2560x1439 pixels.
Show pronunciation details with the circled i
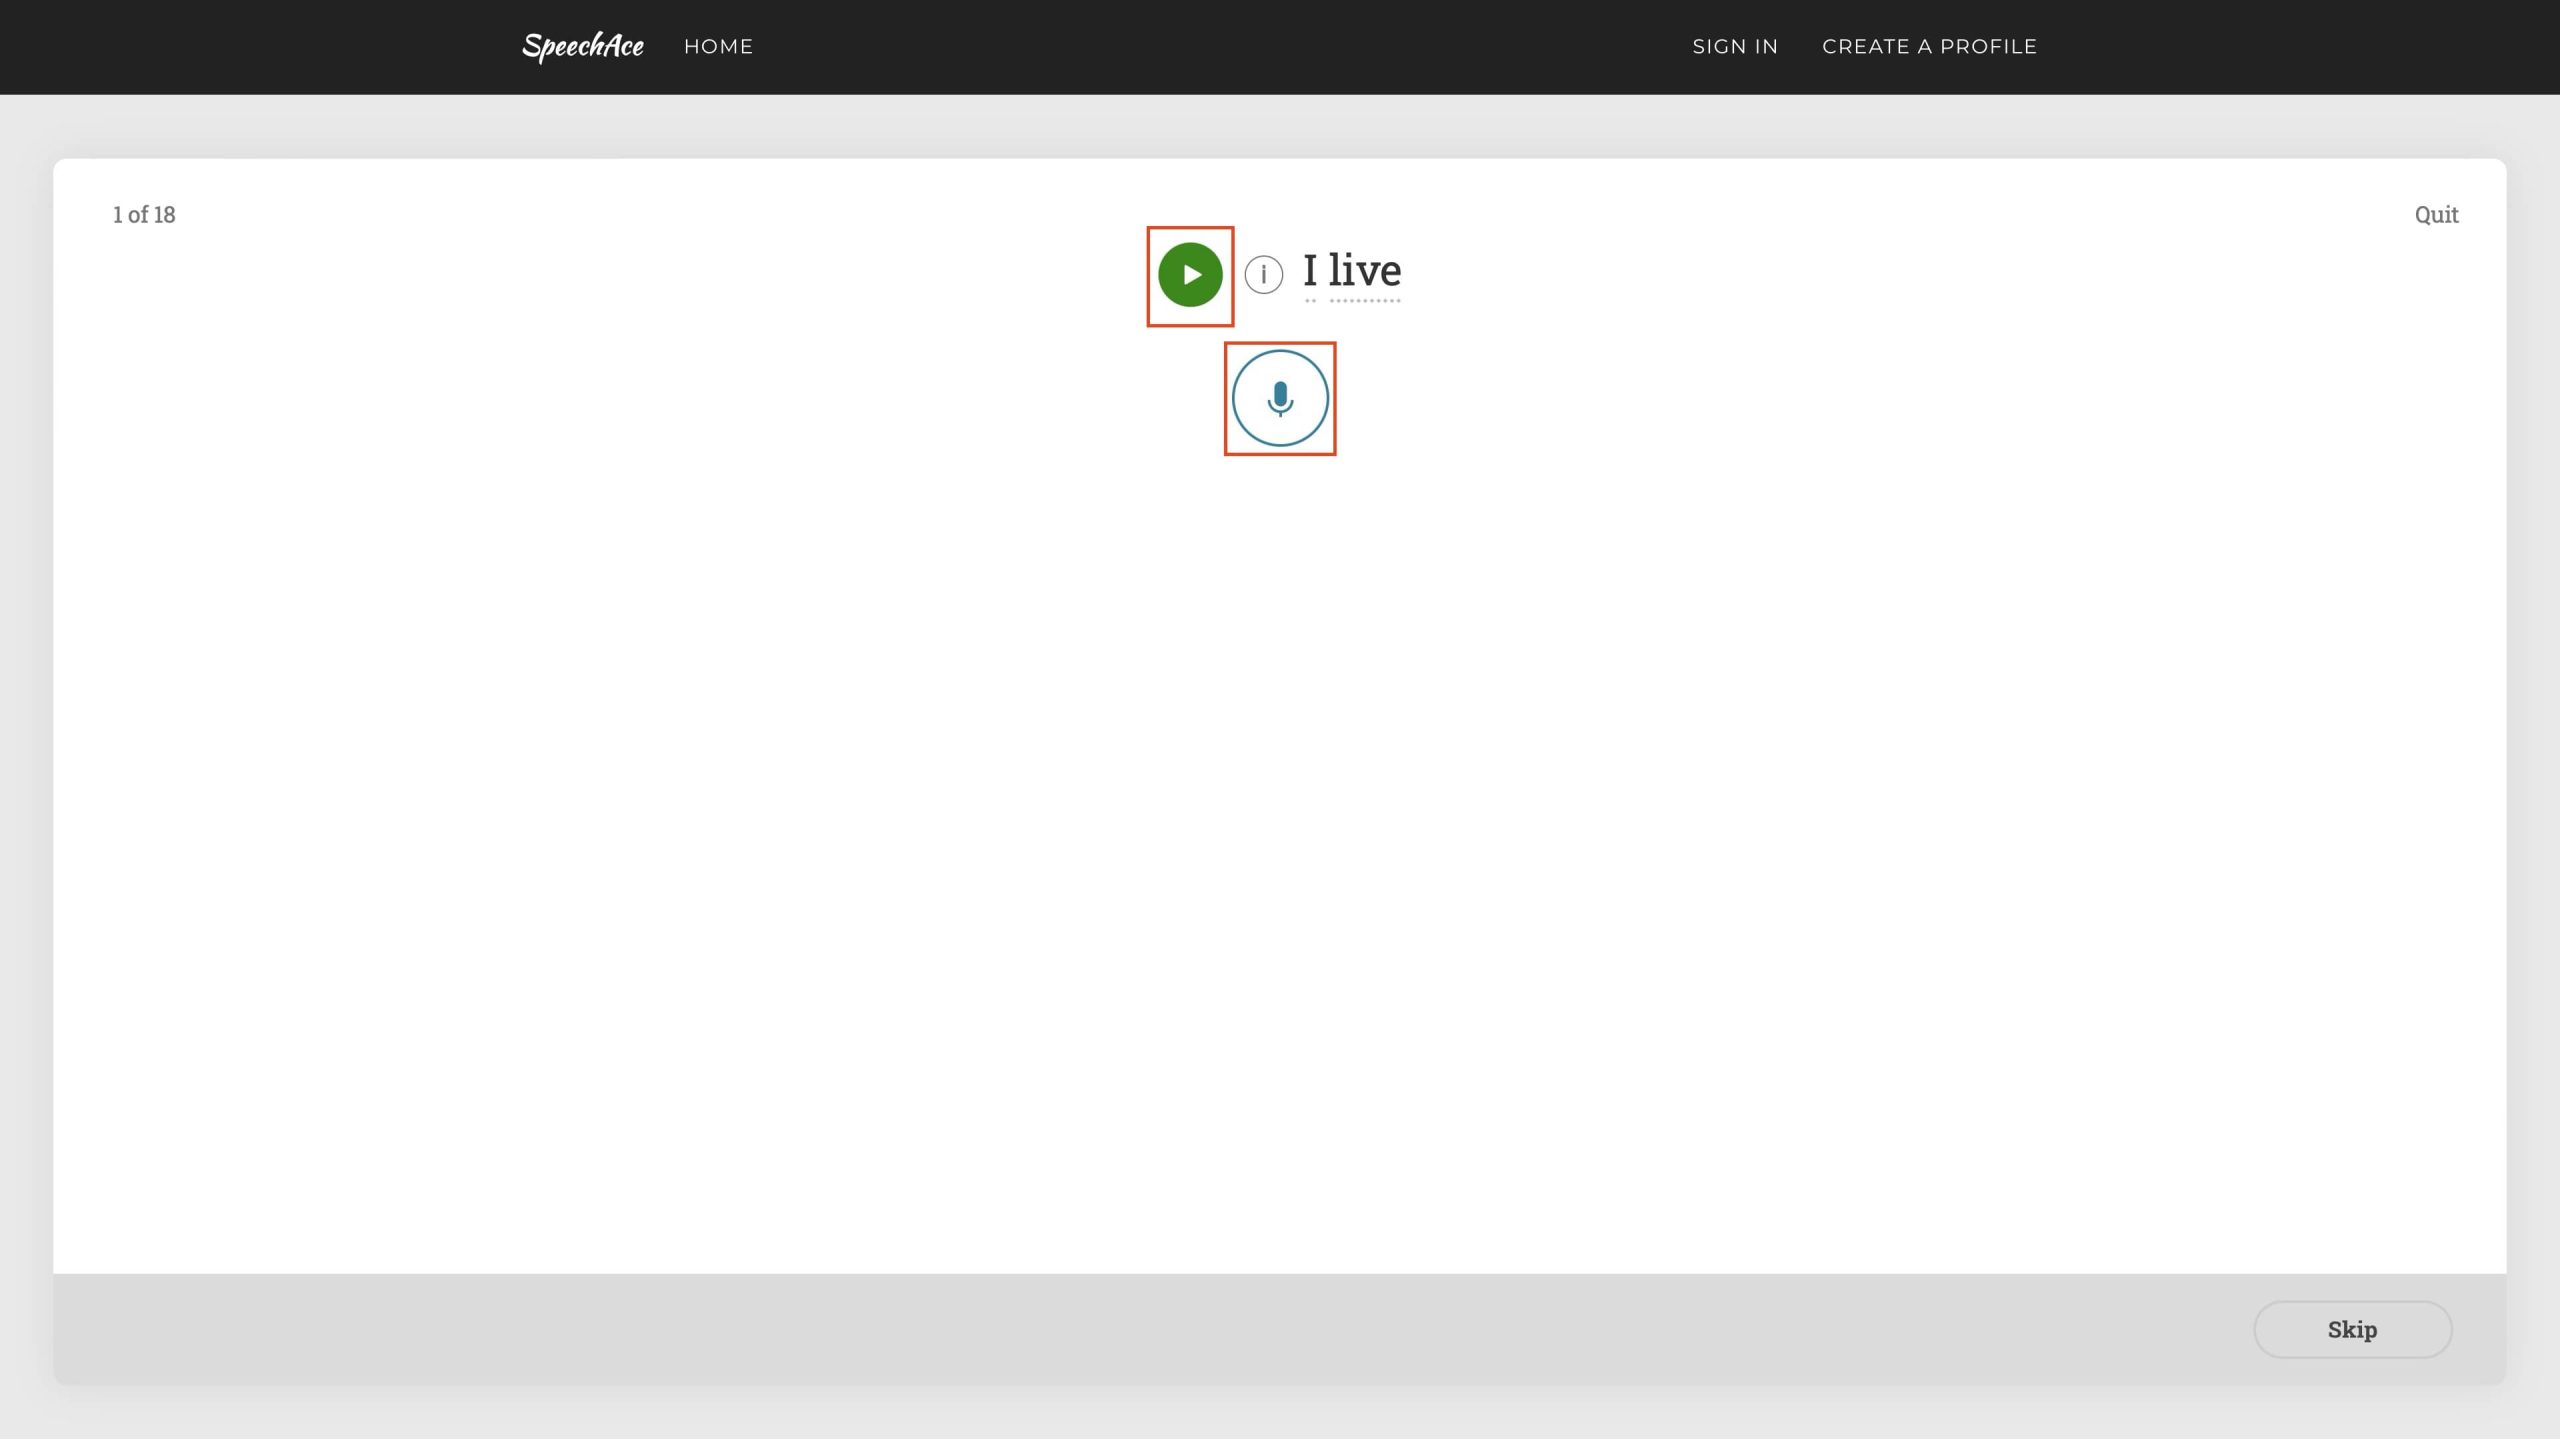pyautogui.click(x=1264, y=274)
